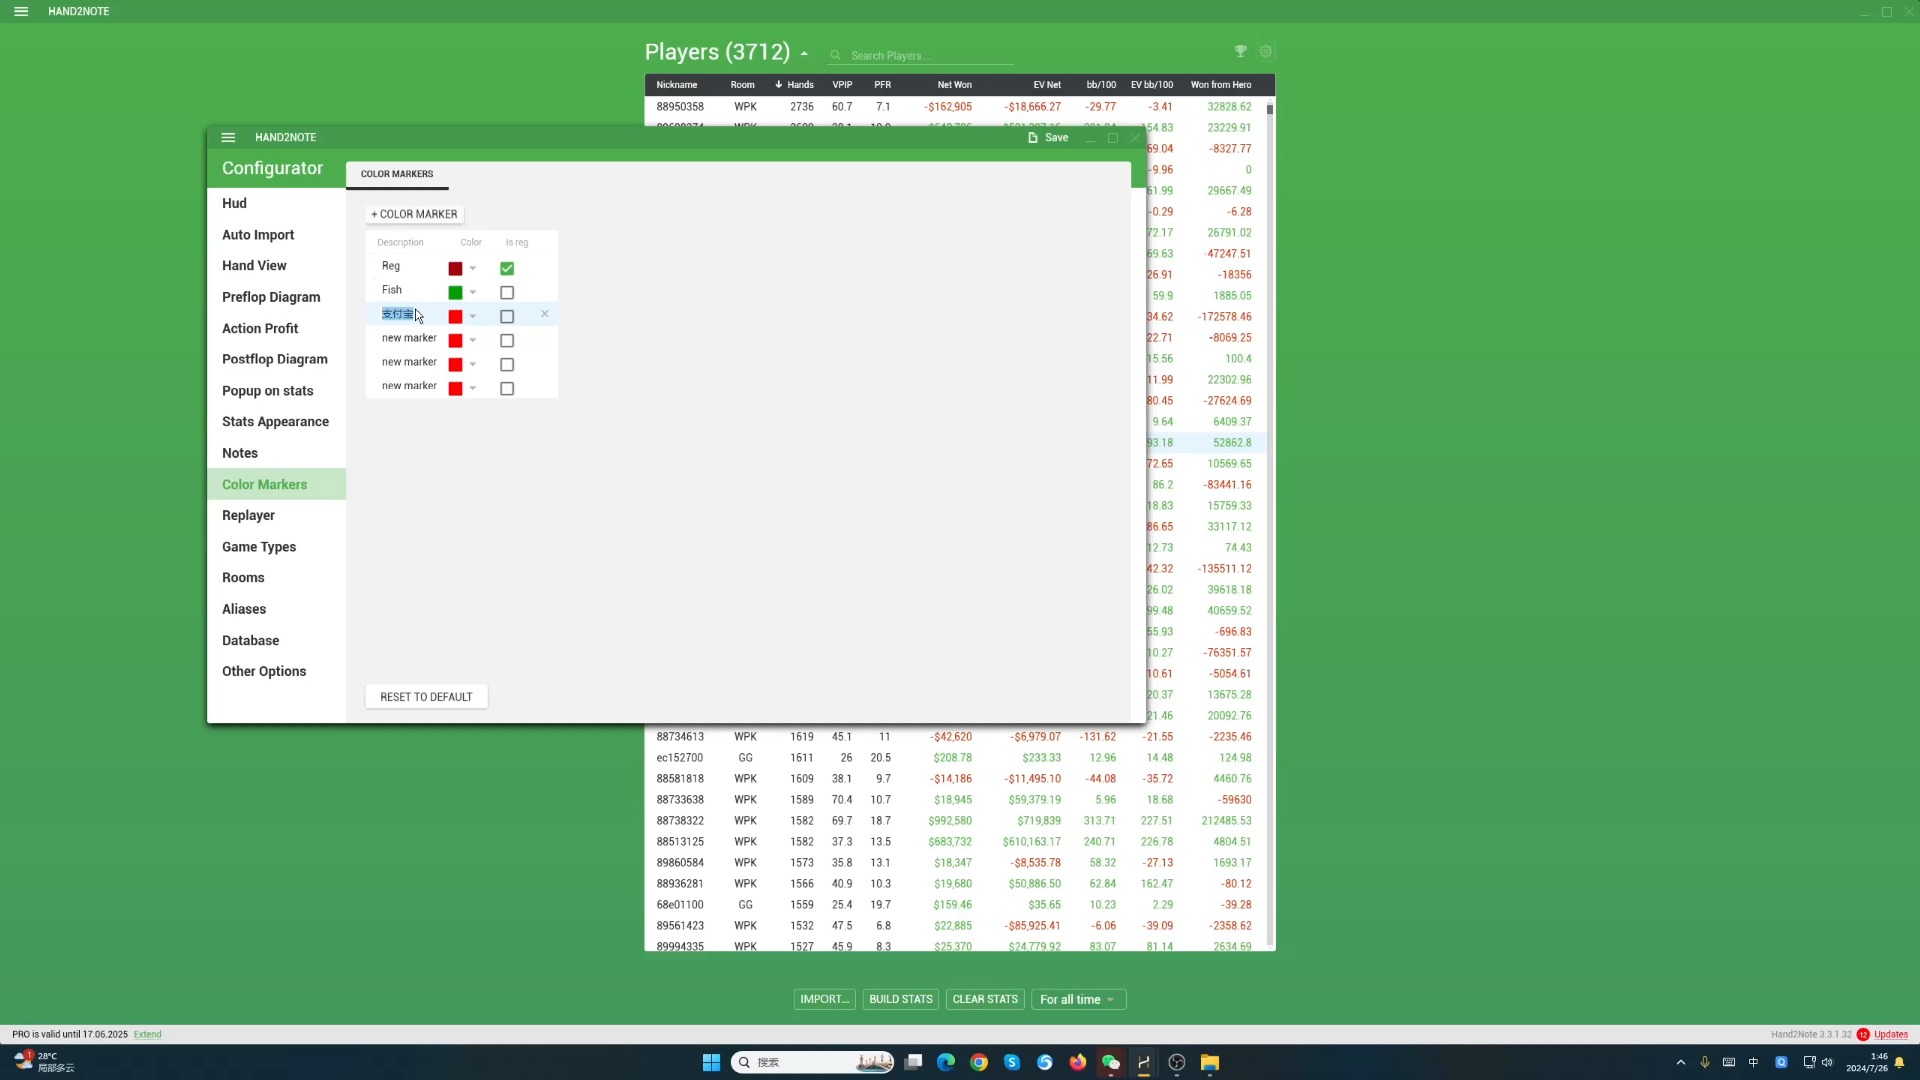Open the Stats Appearance section
The image size is (1920, 1080).
(275, 422)
